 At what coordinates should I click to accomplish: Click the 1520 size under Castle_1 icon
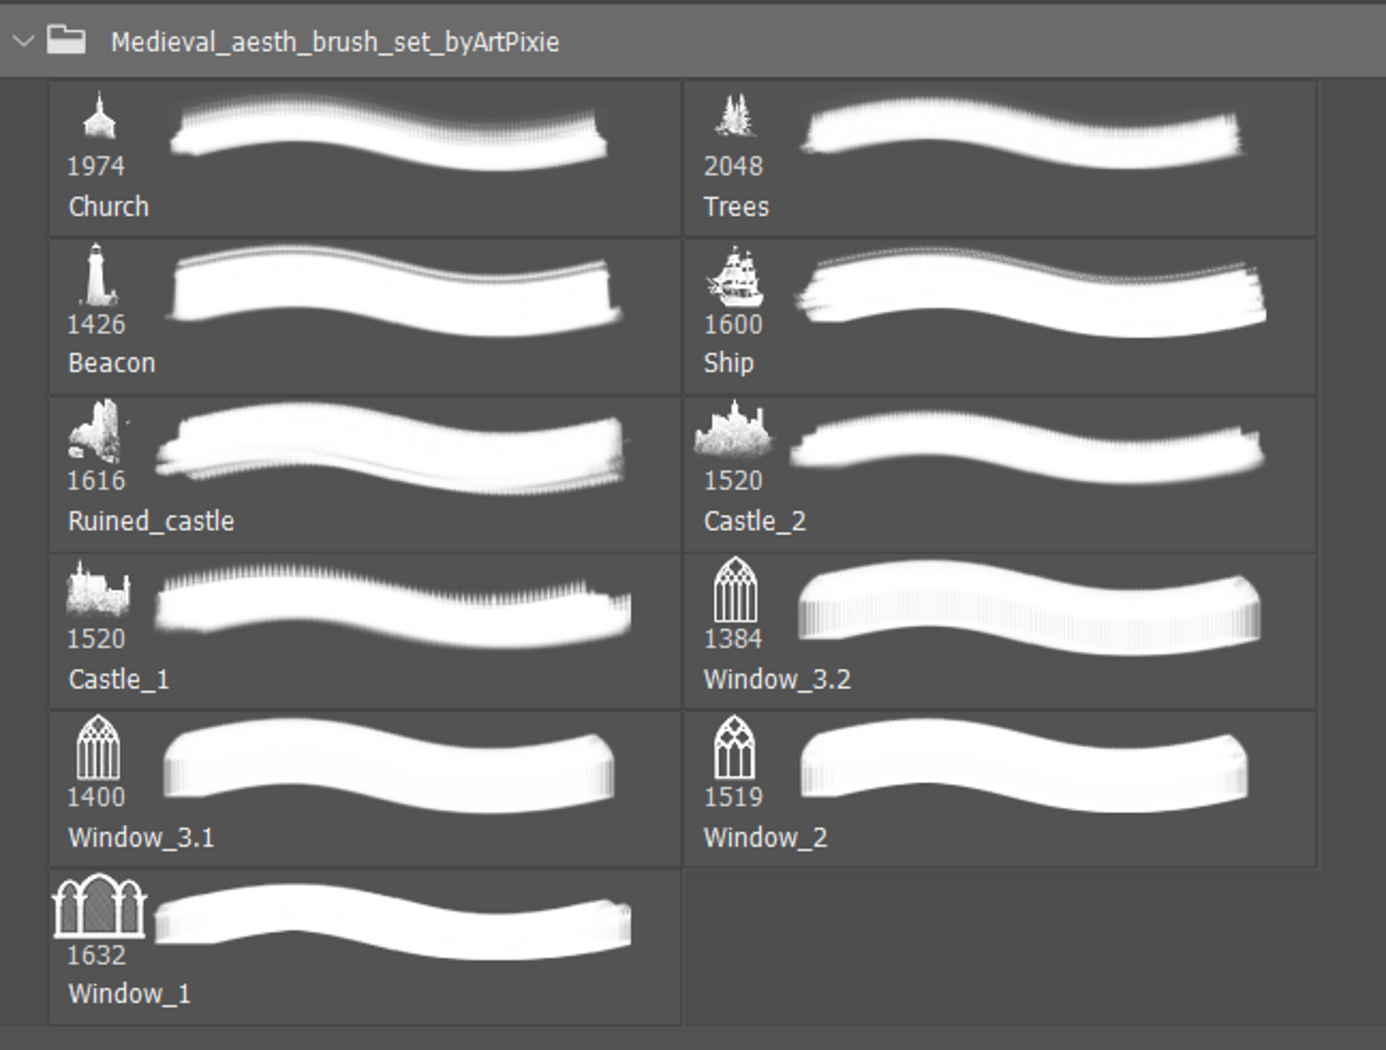pyautogui.click(x=96, y=639)
